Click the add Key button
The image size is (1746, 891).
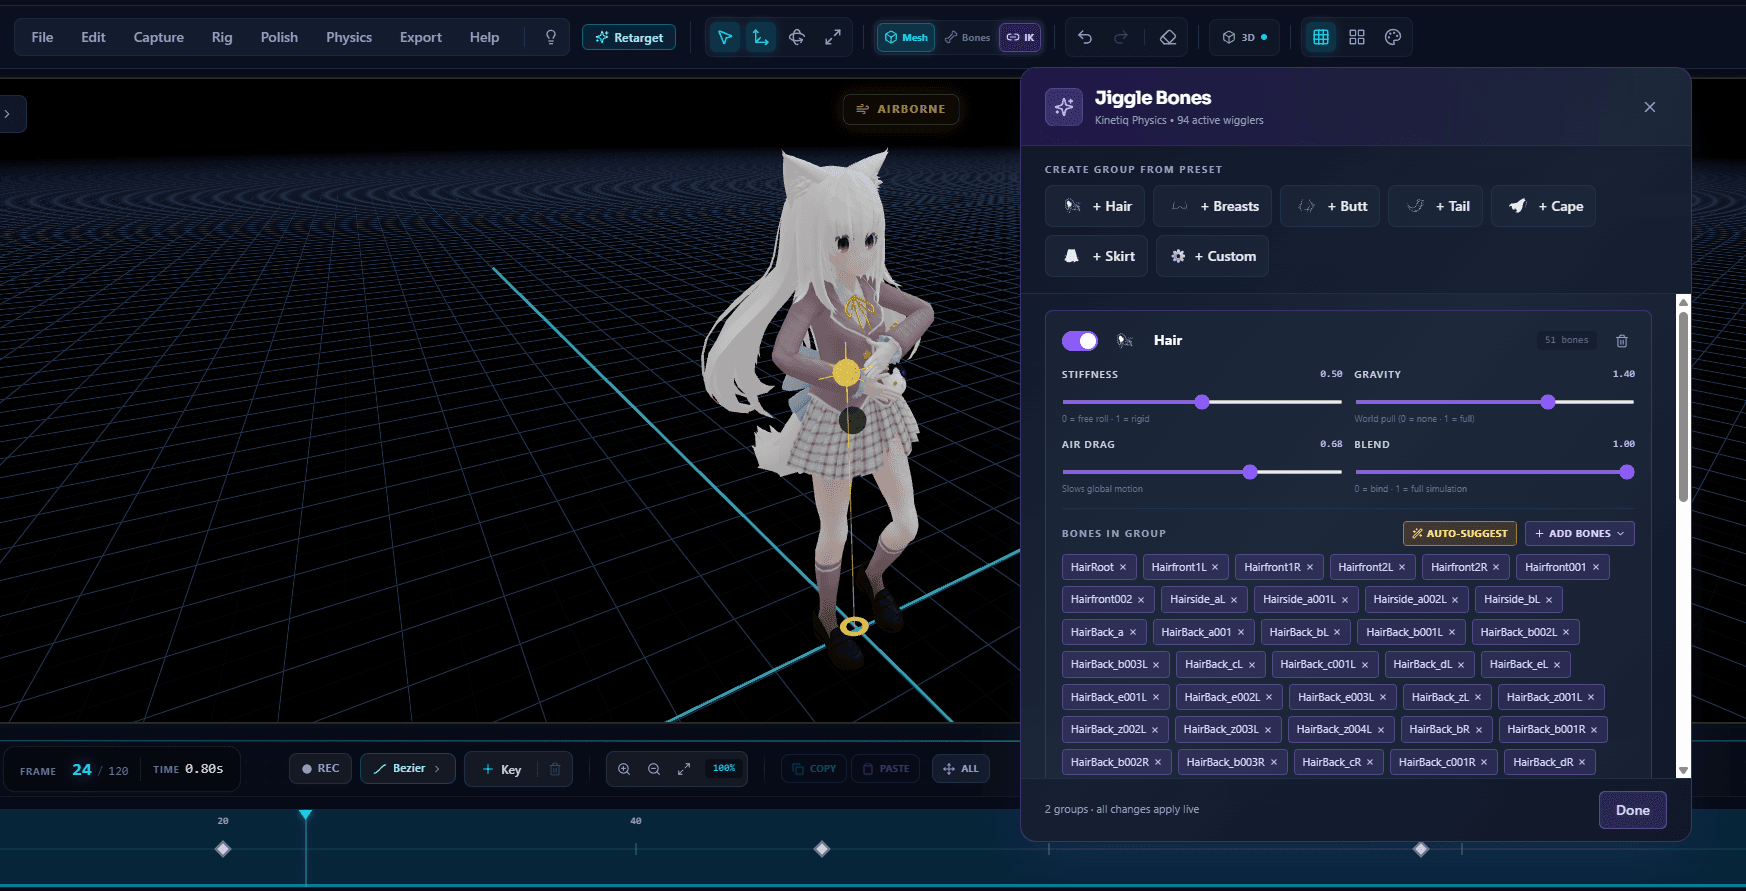click(x=502, y=769)
